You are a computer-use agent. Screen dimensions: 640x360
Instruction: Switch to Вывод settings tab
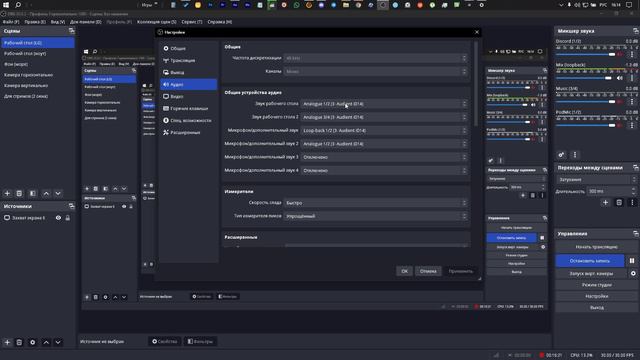point(189,72)
